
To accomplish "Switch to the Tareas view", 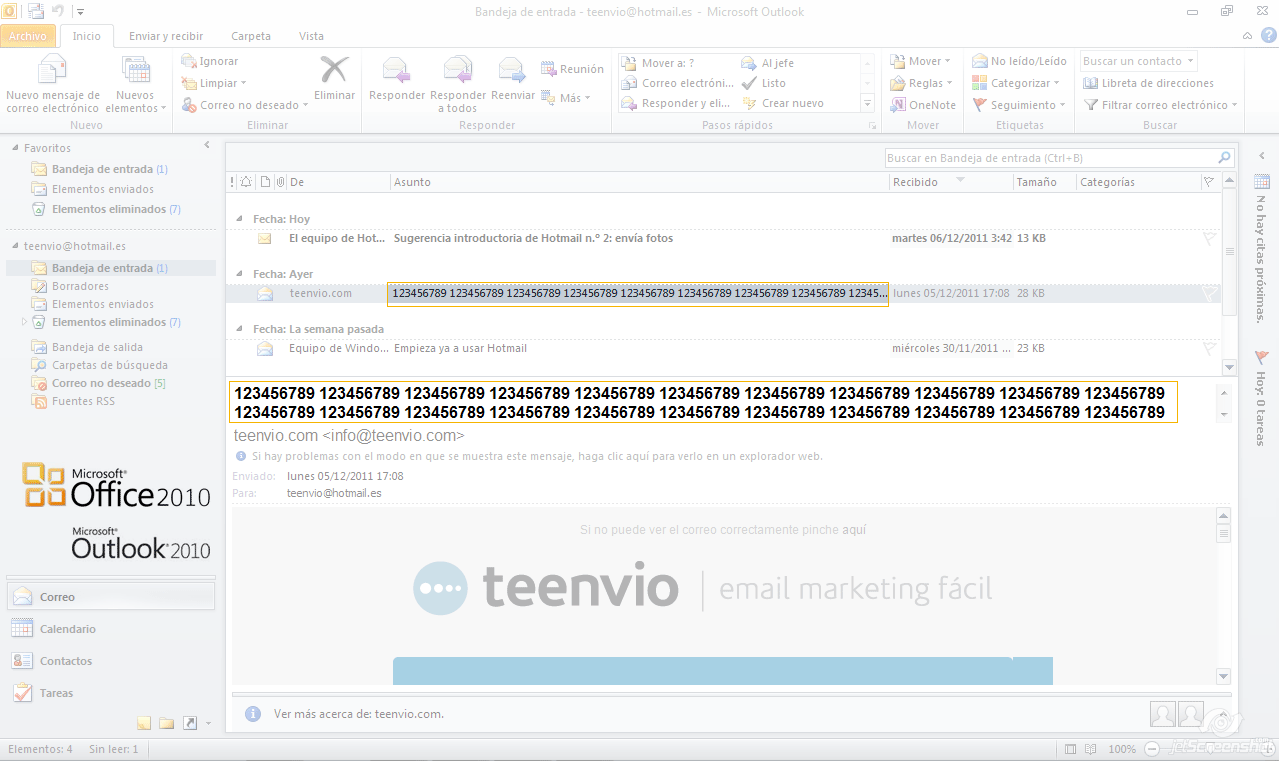I will [x=110, y=693].
